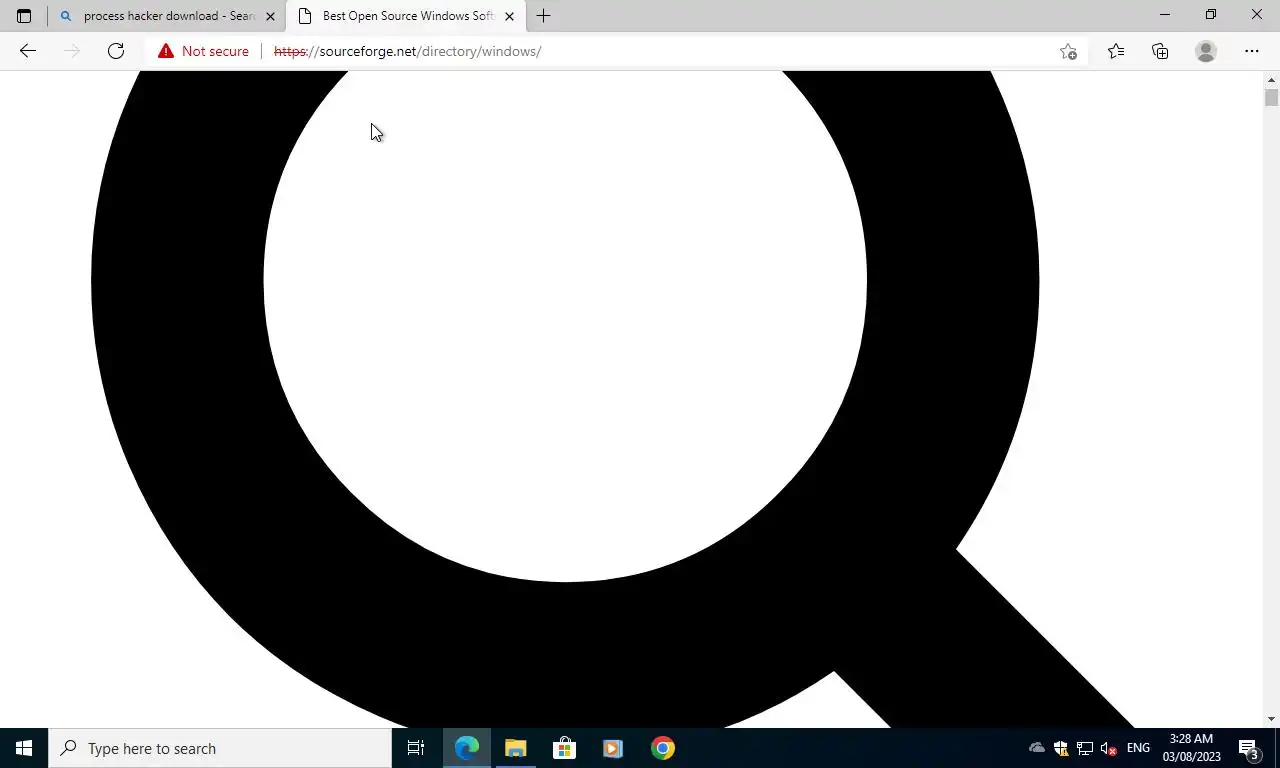The height and width of the screenshot is (768, 1280).
Task: Open File Explorer from taskbar
Action: coord(515,748)
